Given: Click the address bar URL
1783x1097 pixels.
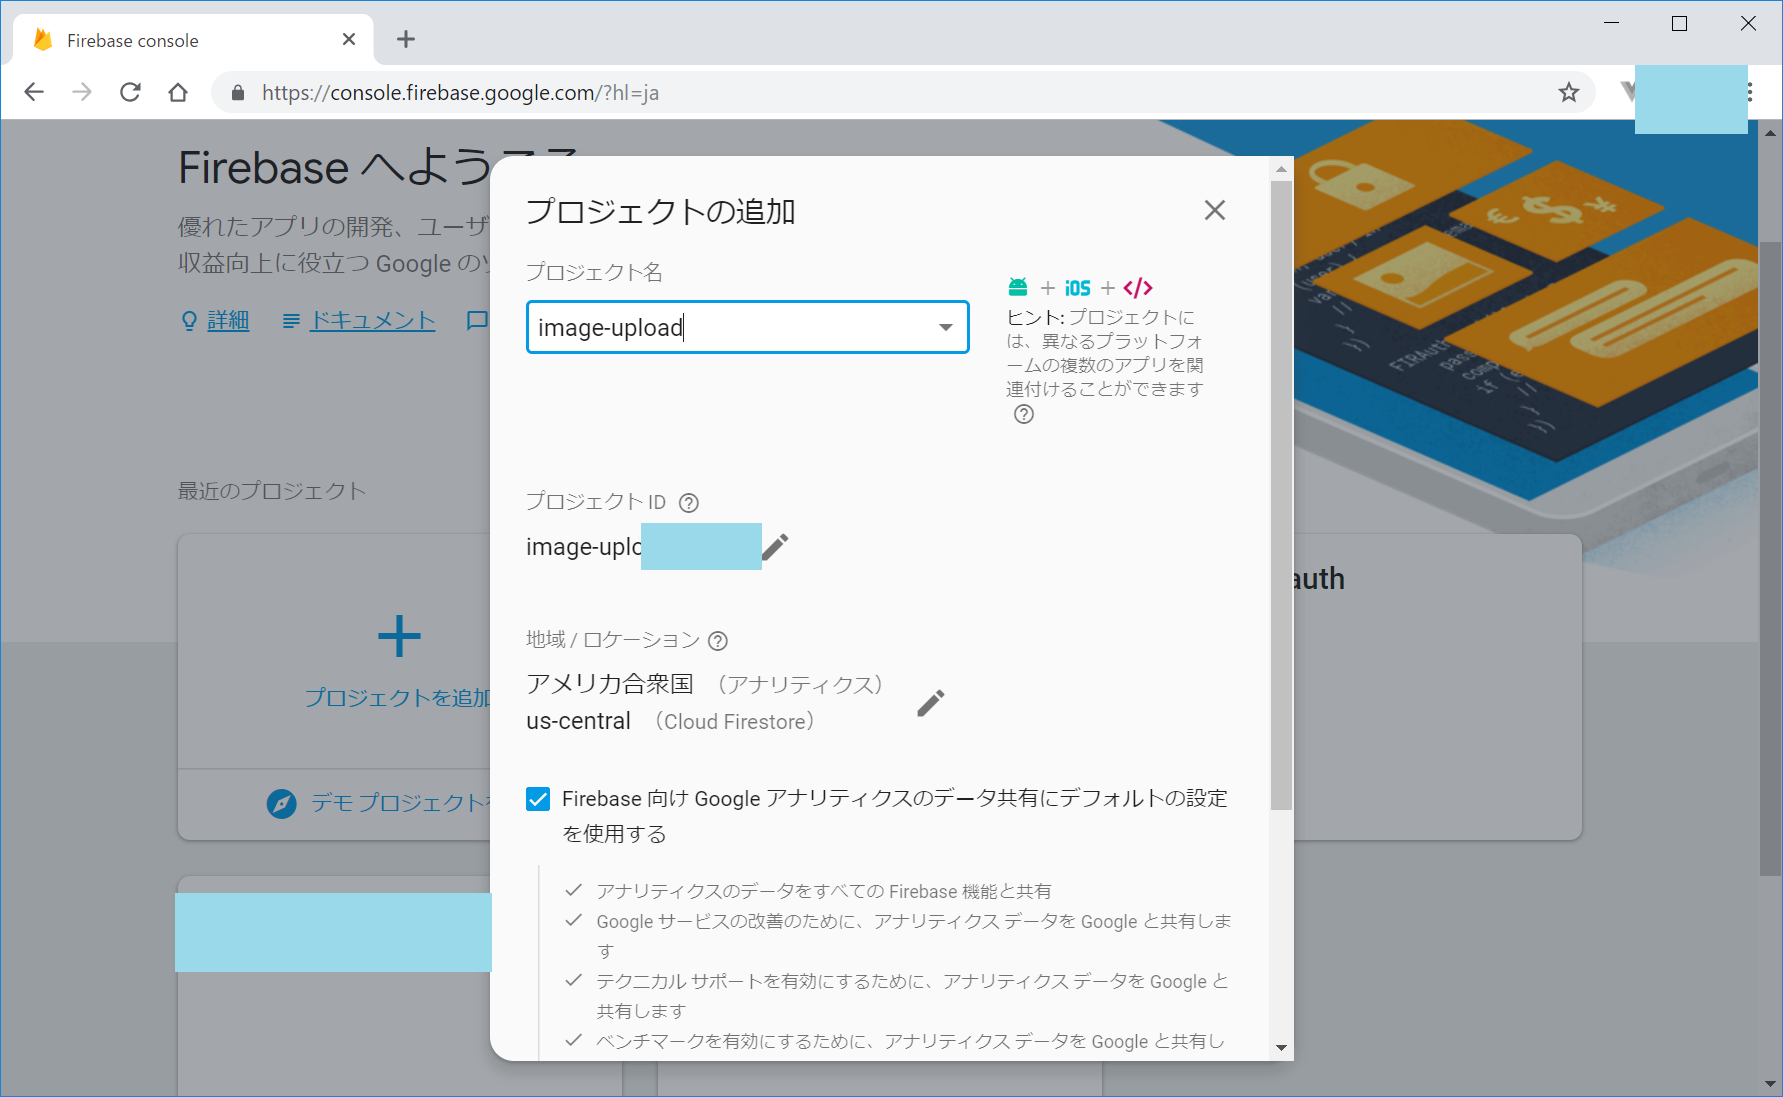Looking at the screenshot, I should point(460,93).
